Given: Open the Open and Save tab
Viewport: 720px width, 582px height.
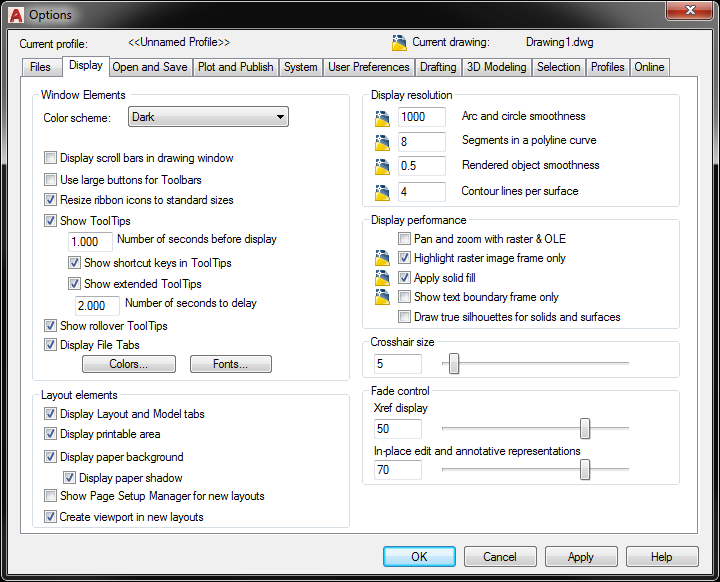Looking at the screenshot, I should point(150,67).
